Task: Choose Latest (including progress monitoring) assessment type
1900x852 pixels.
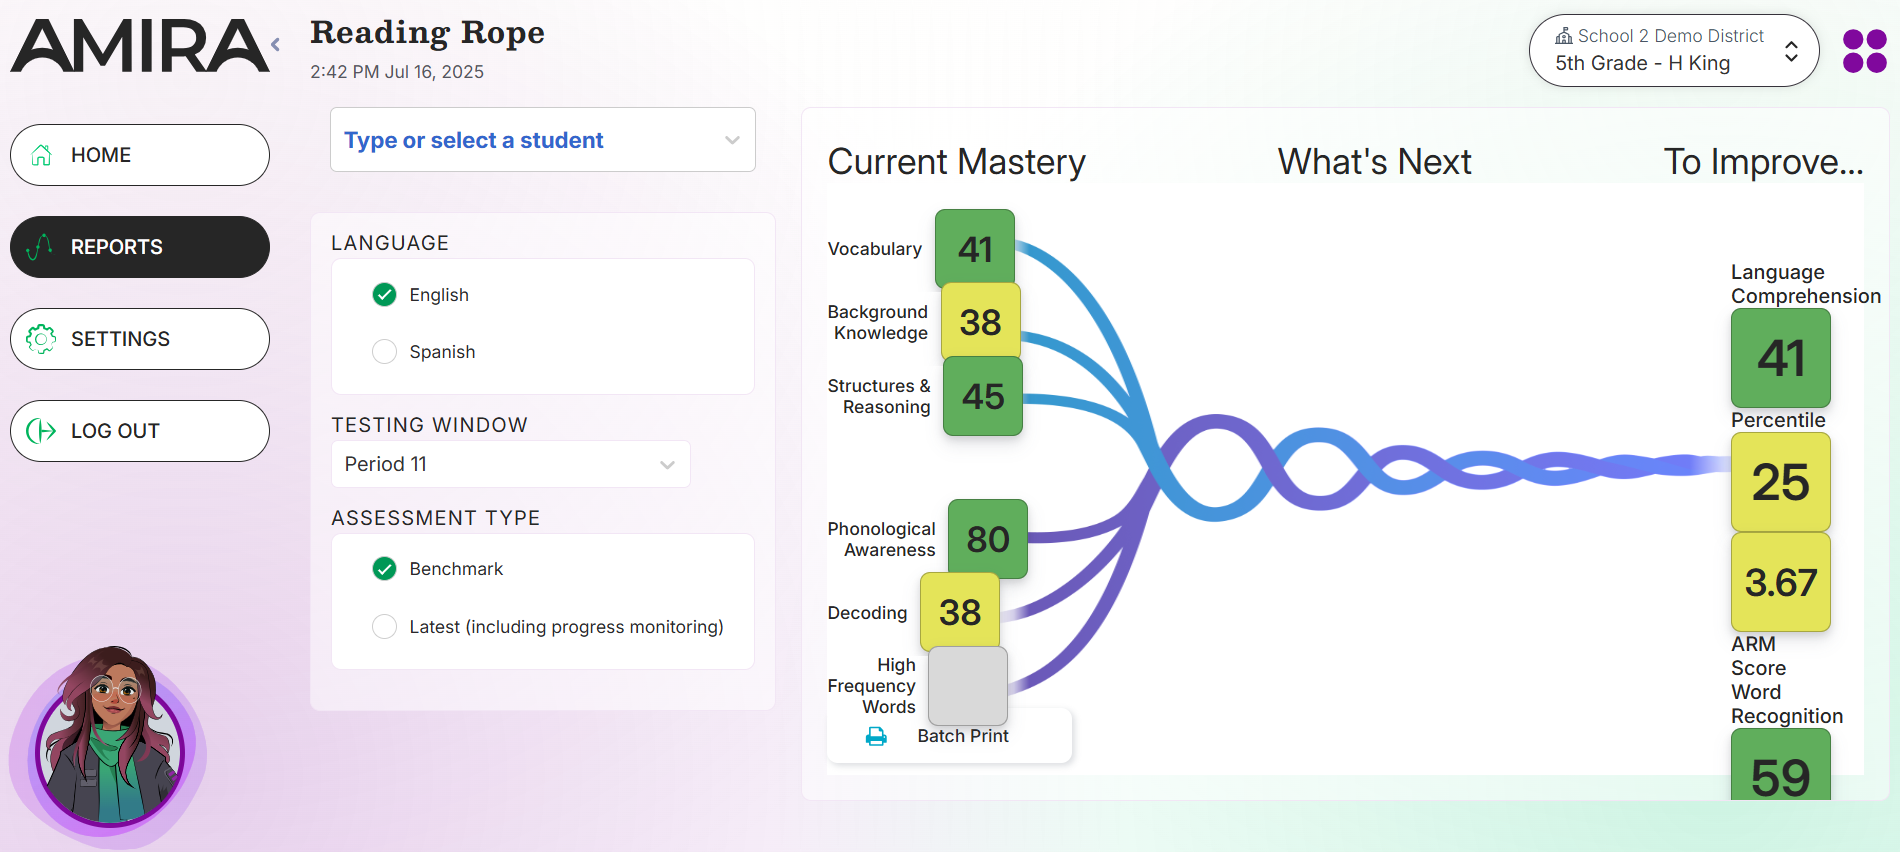Action: pyautogui.click(x=384, y=626)
